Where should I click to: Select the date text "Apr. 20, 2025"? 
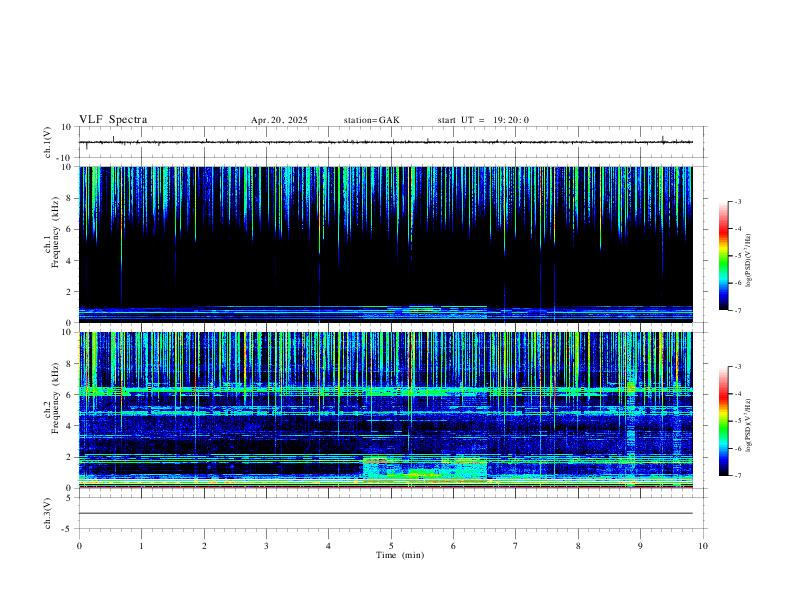pyautogui.click(x=279, y=120)
